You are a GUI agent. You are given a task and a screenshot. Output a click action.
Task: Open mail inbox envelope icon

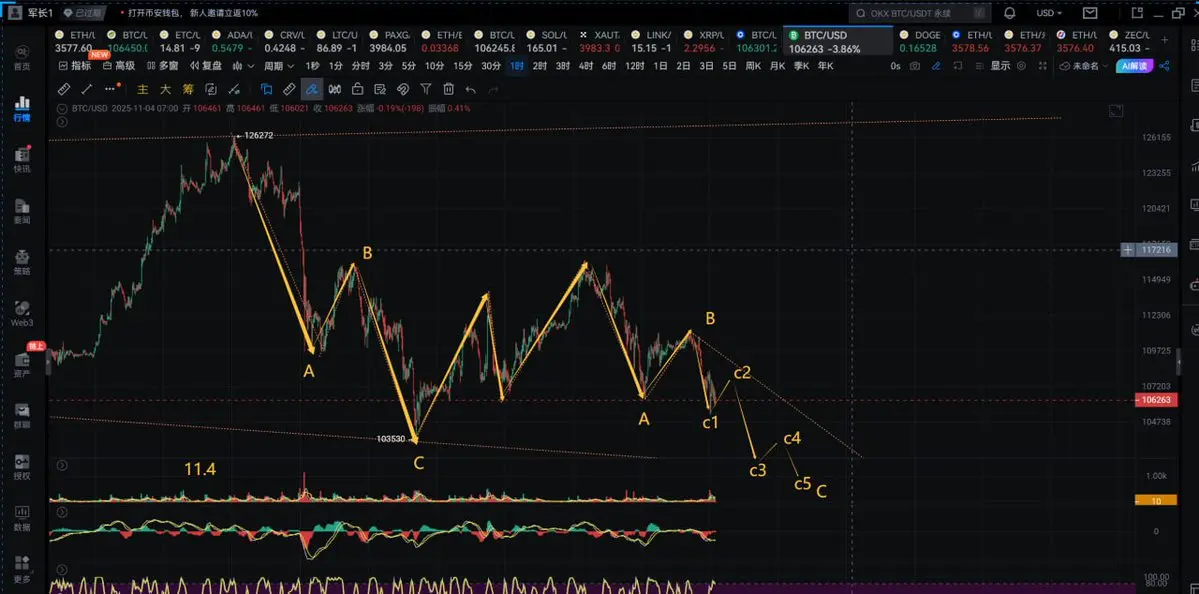pos(1090,13)
